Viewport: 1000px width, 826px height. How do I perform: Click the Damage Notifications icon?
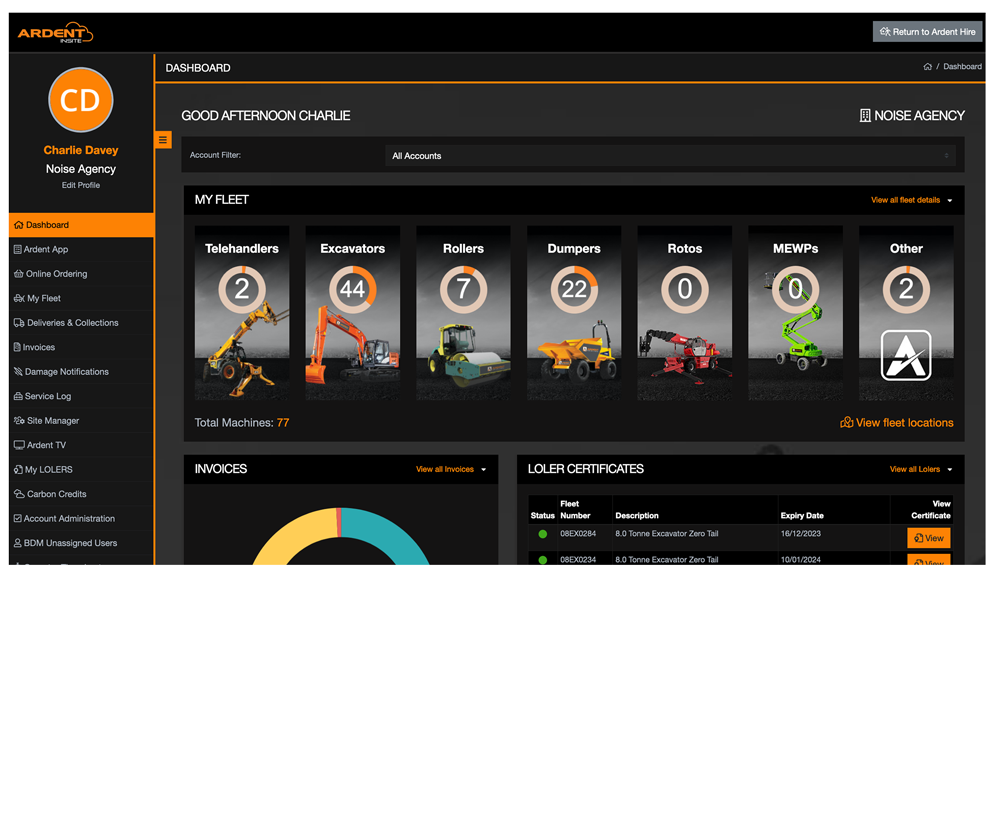click(x=18, y=371)
